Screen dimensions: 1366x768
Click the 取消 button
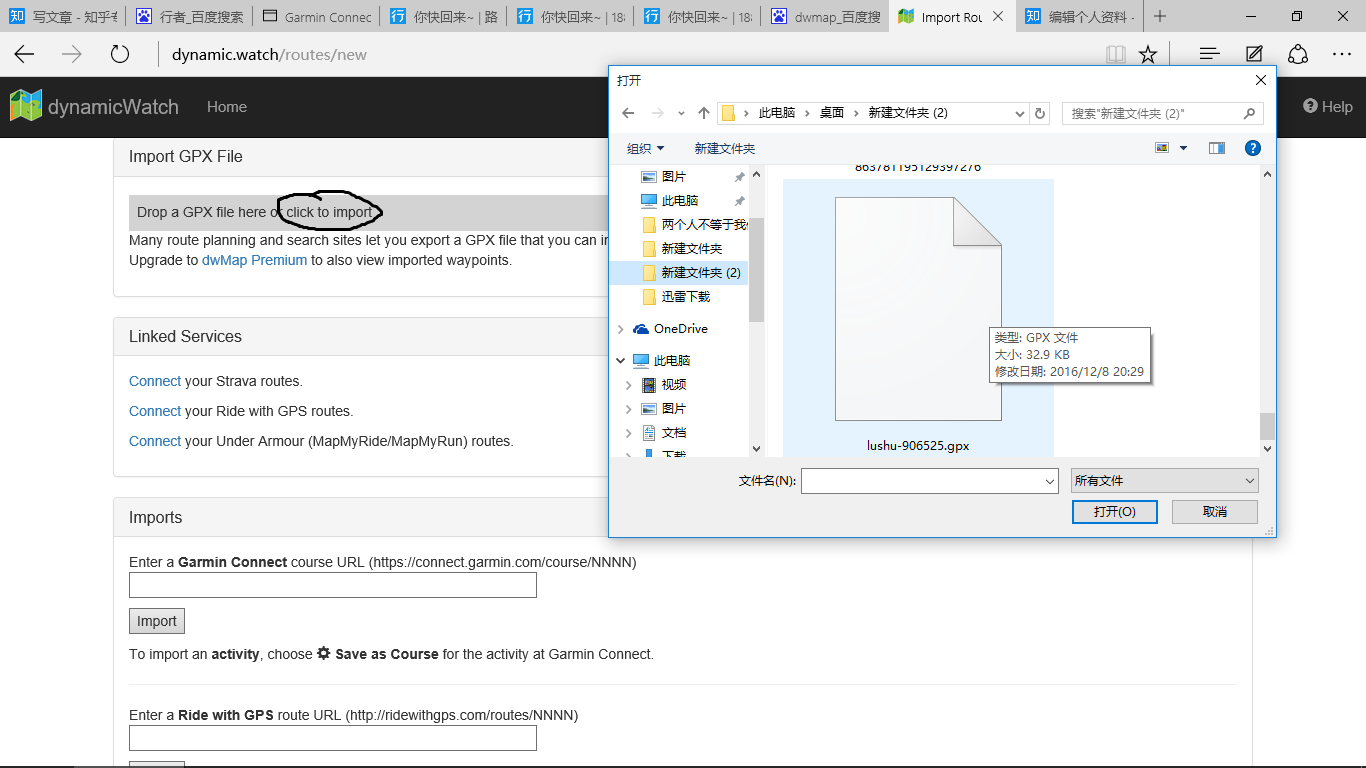click(x=1214, y=511)
